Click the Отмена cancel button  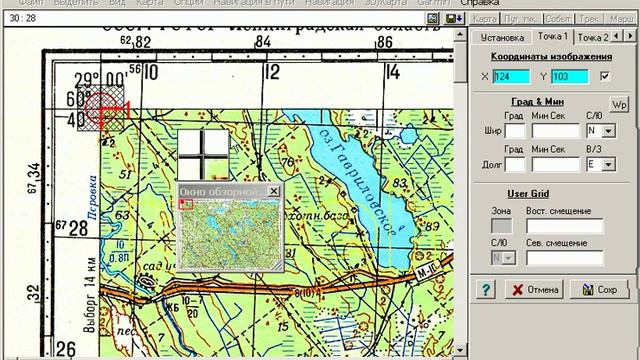pyautogui.click(x=534, y=290)
